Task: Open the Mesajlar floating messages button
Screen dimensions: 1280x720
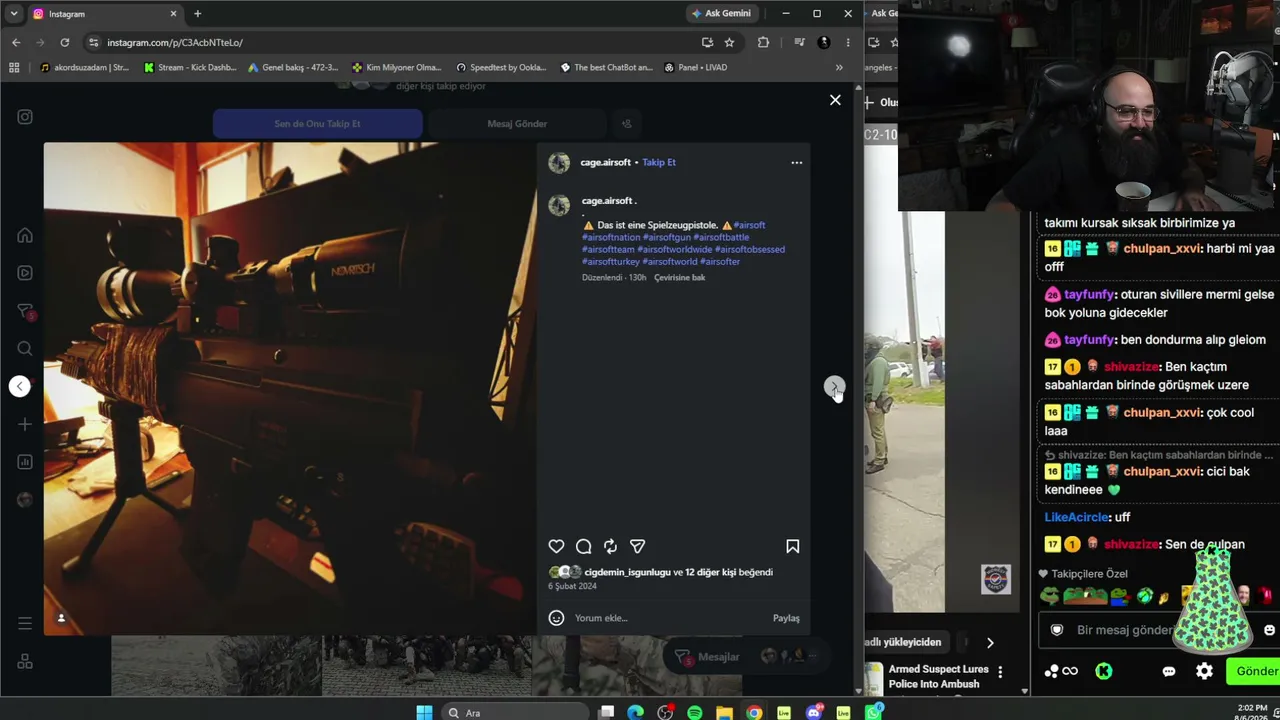Action: (x=707, y=656)
